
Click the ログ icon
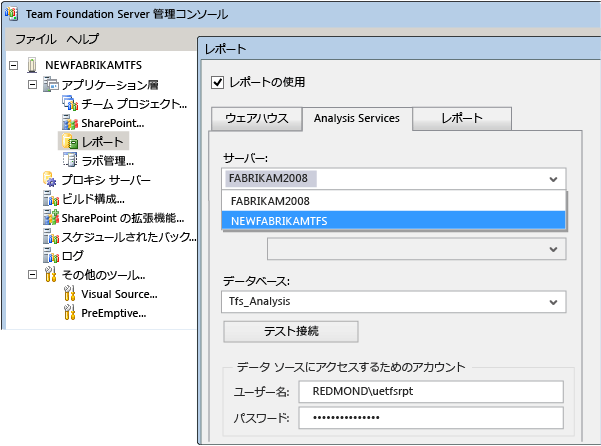click(51, 256)
